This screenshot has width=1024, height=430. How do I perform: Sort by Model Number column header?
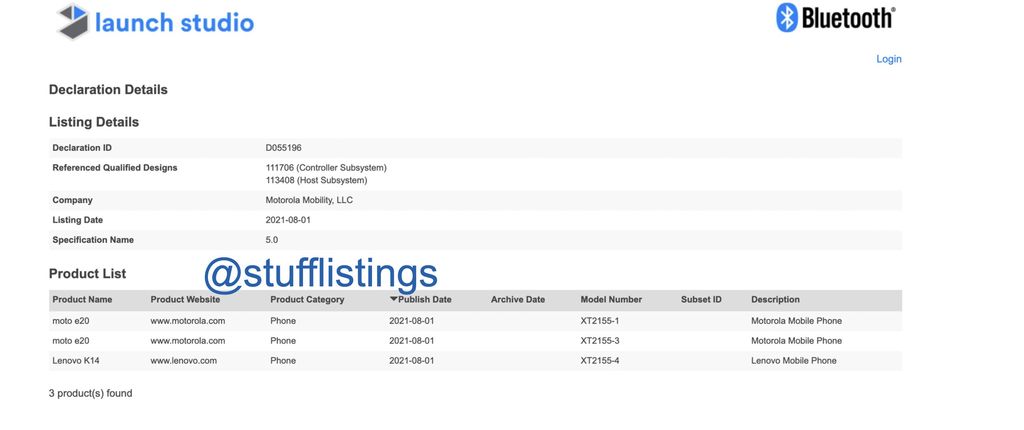click(611, 300)
